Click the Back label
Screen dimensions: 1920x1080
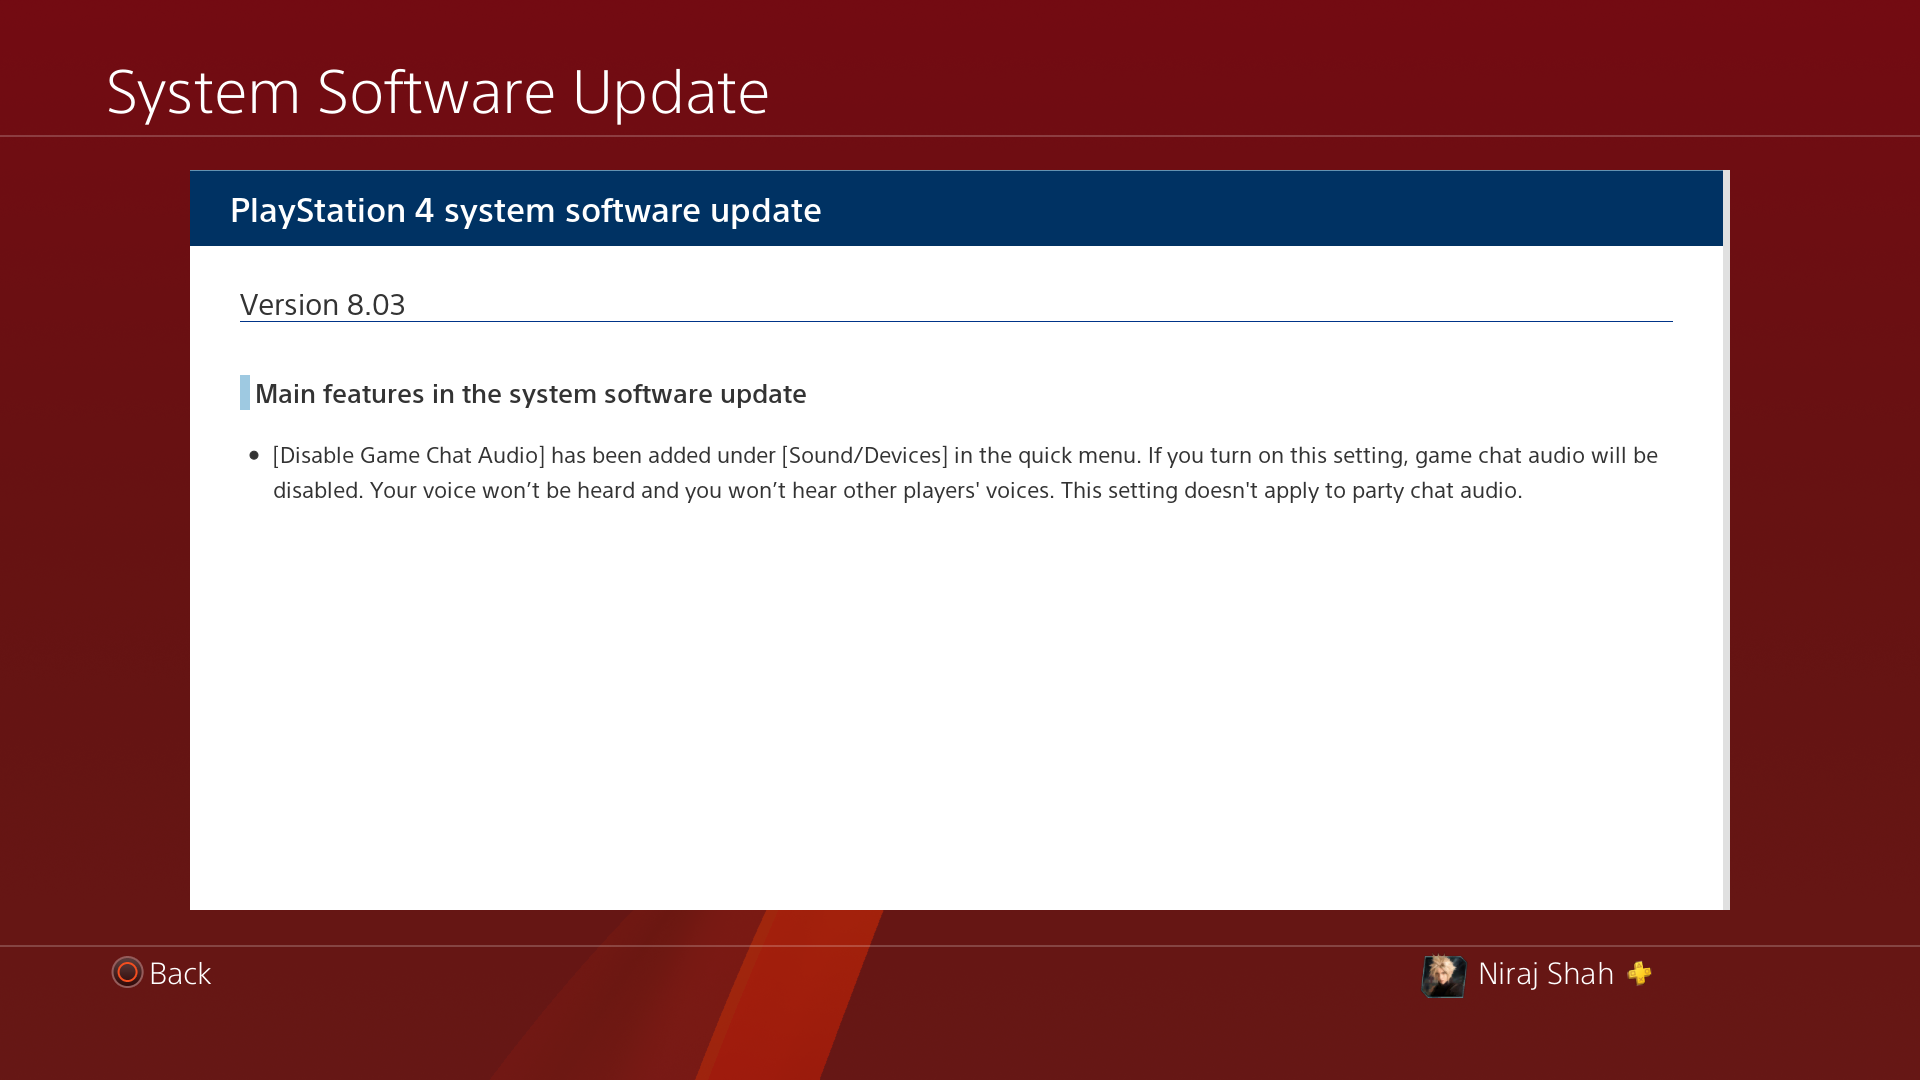(x=180, y=973)
